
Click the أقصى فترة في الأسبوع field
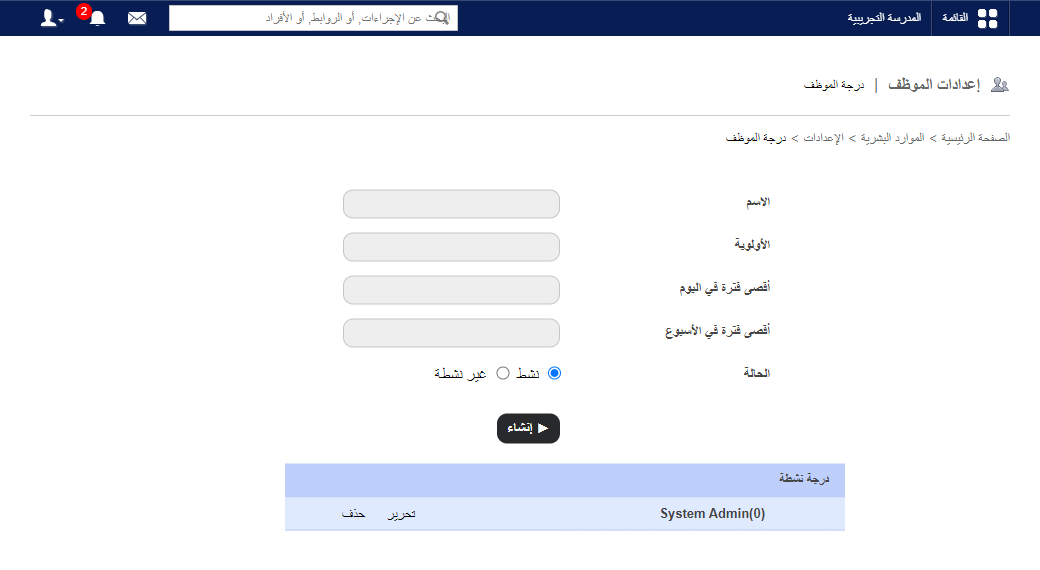[451, 333]
